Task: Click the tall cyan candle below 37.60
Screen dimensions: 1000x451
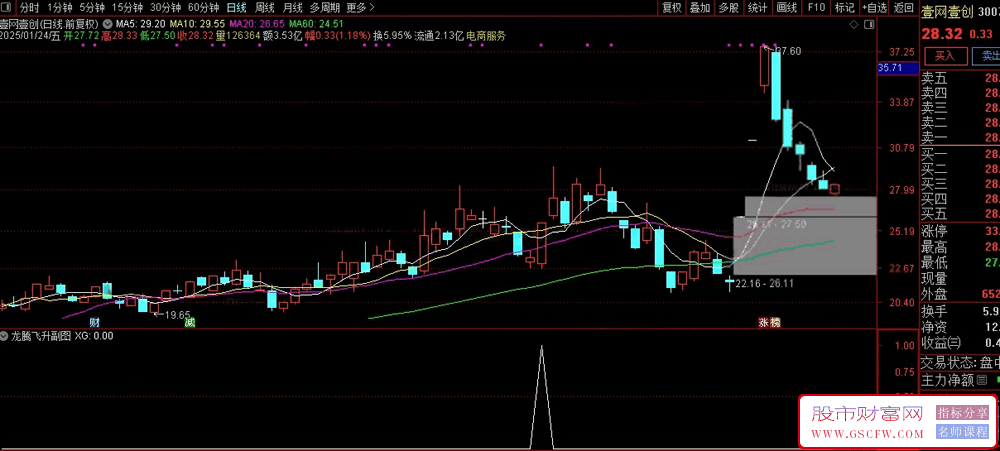Action: 776,85
